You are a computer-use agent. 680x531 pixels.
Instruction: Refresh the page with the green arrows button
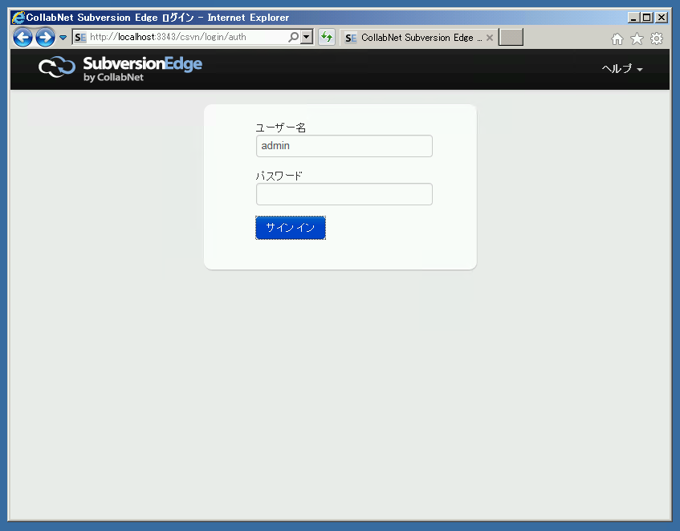pos(327,37)
